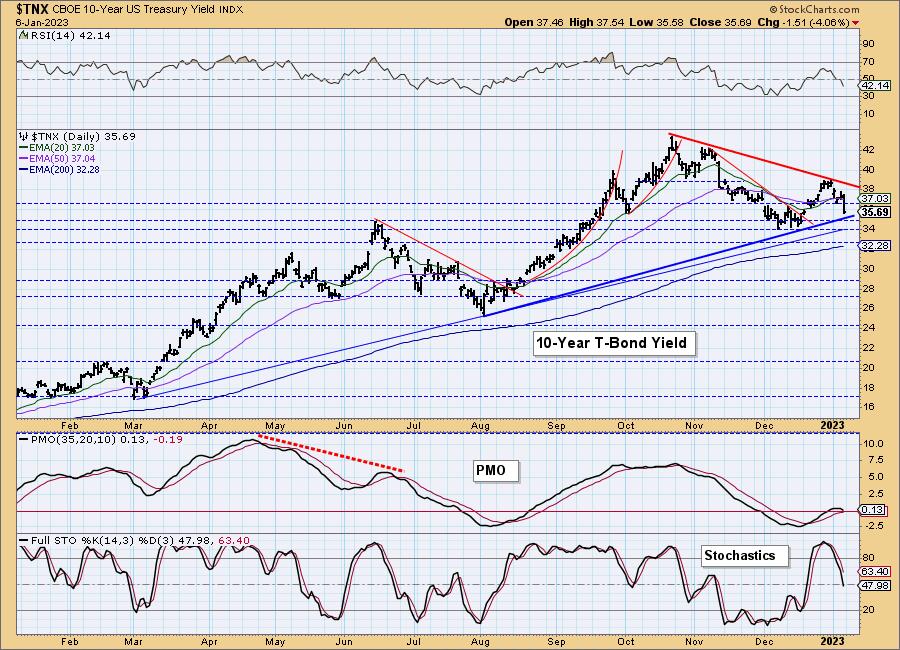Click the CBOE 10-Year US Treasury Yield name
Viewport: 900px width, 650px height.
pyautogui.click(x=134, y=10)
